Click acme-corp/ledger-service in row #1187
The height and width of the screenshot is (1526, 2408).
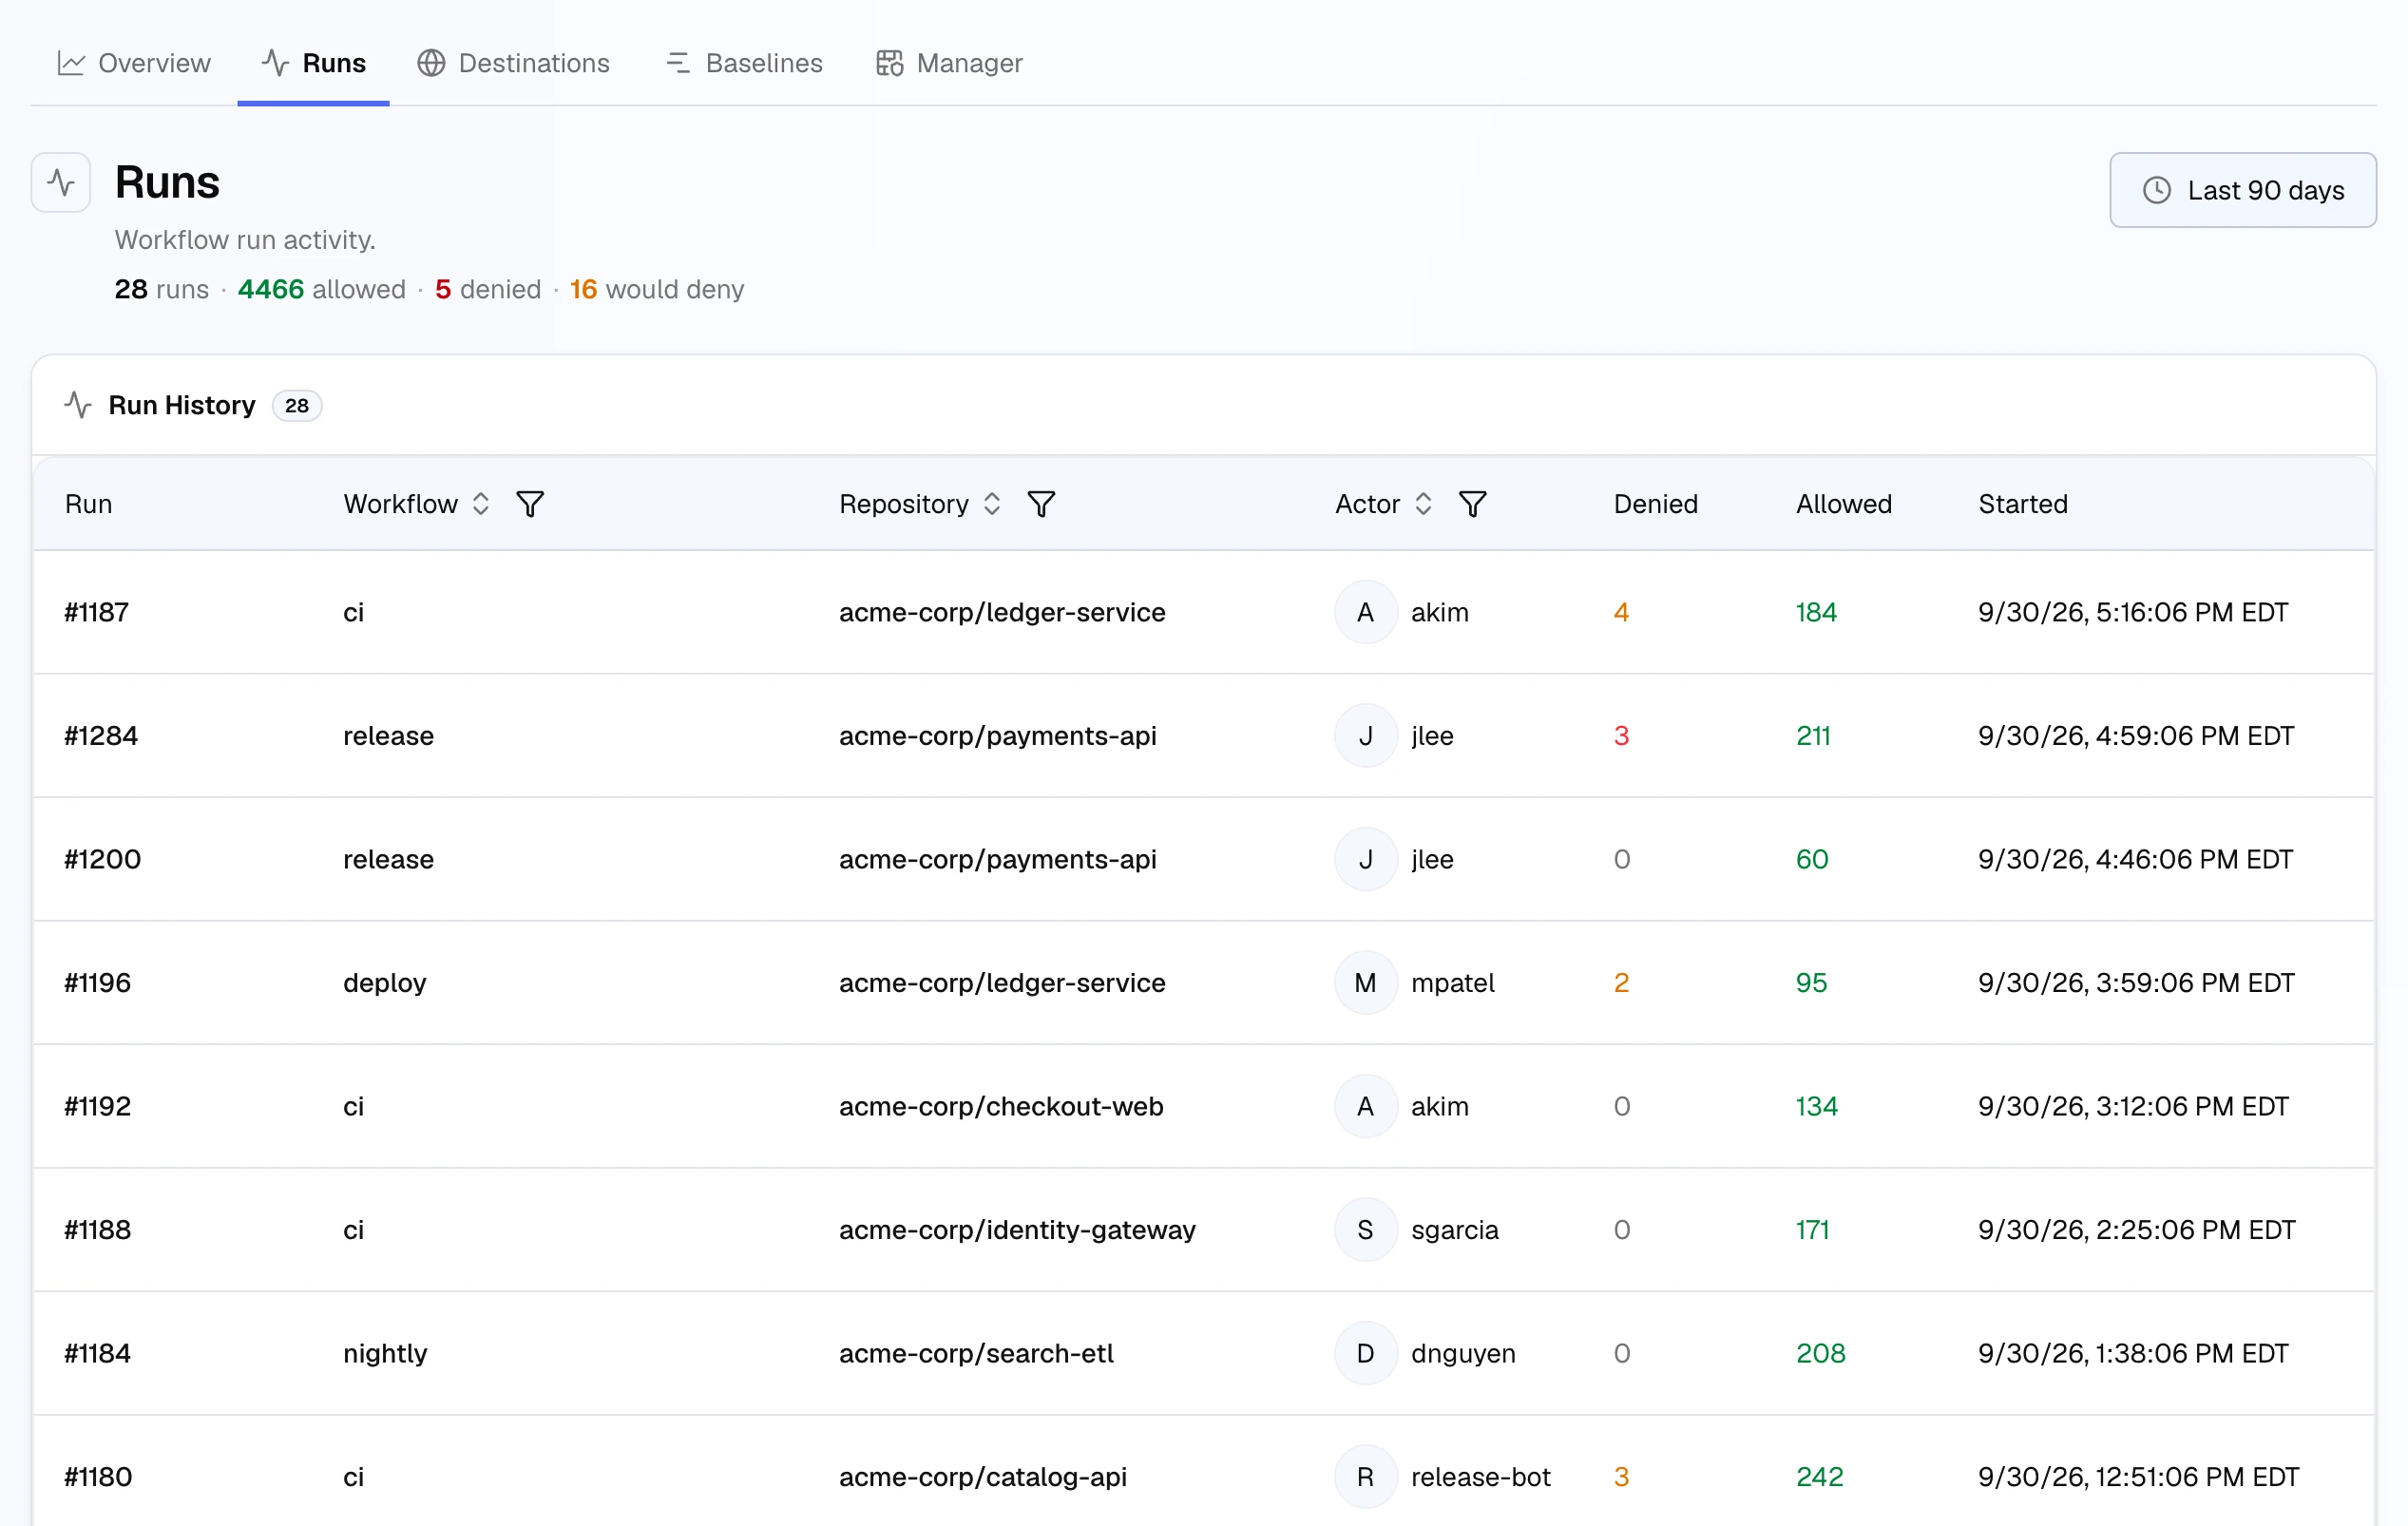[x=1002, y=612]
